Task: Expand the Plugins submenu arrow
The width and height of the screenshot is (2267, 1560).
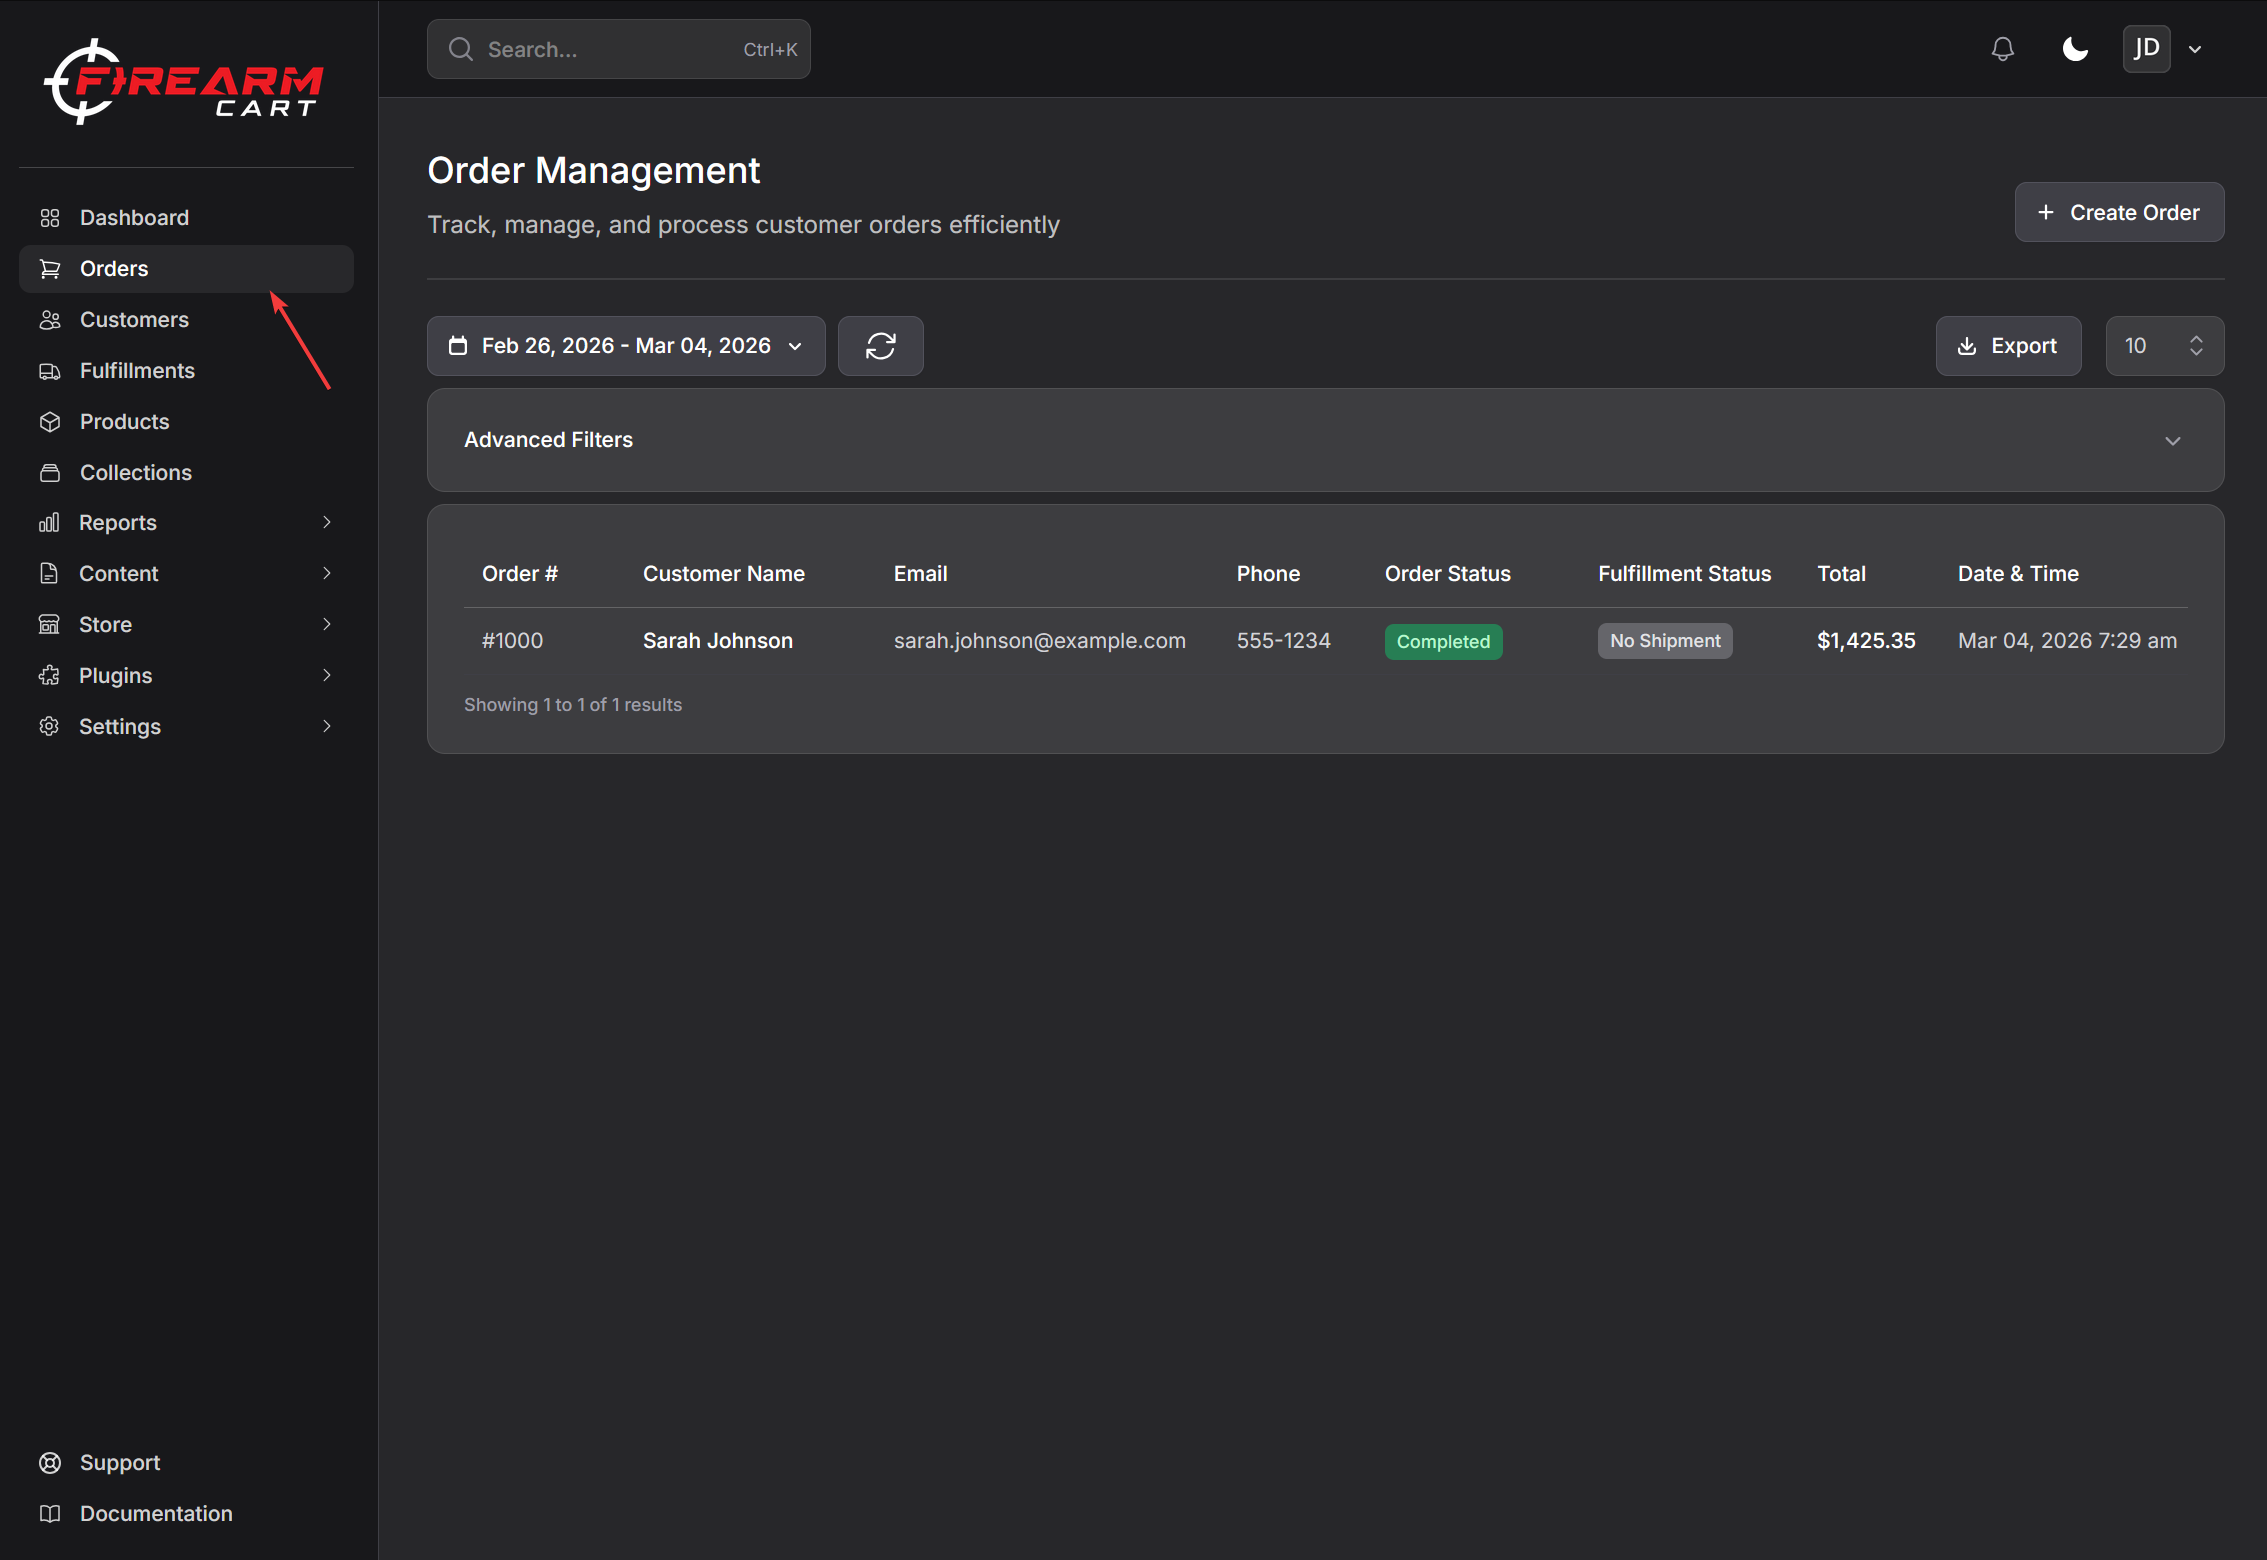Action: click(x=326, y=676)
